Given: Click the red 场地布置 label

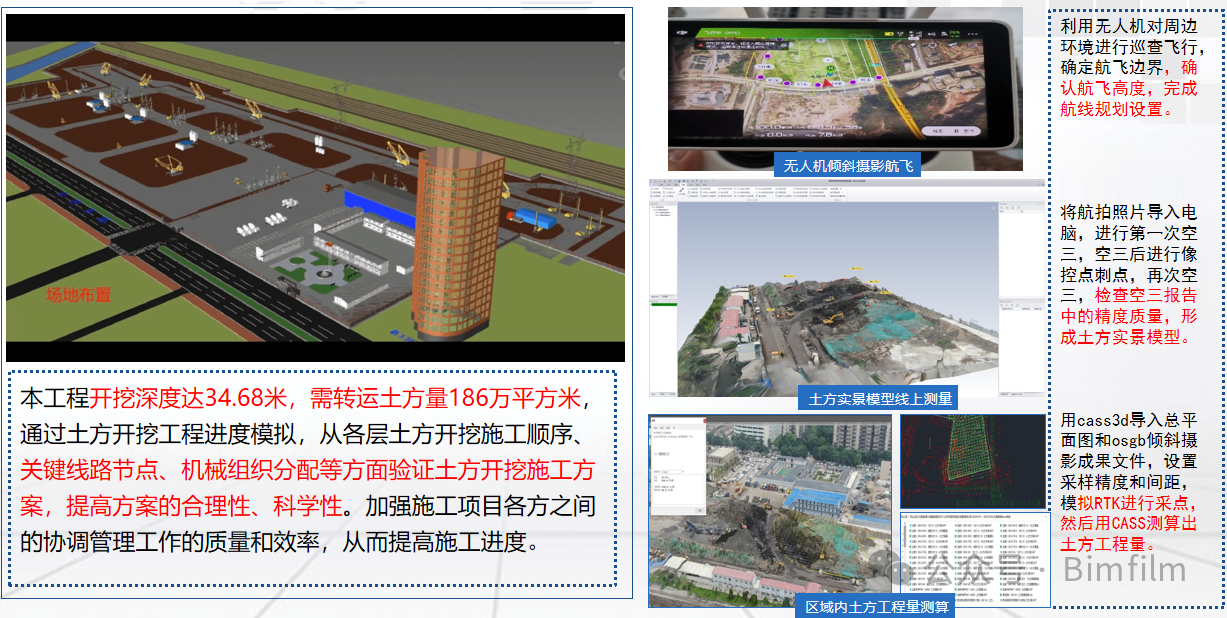Looking at the screenshot, I should (78, 295).
